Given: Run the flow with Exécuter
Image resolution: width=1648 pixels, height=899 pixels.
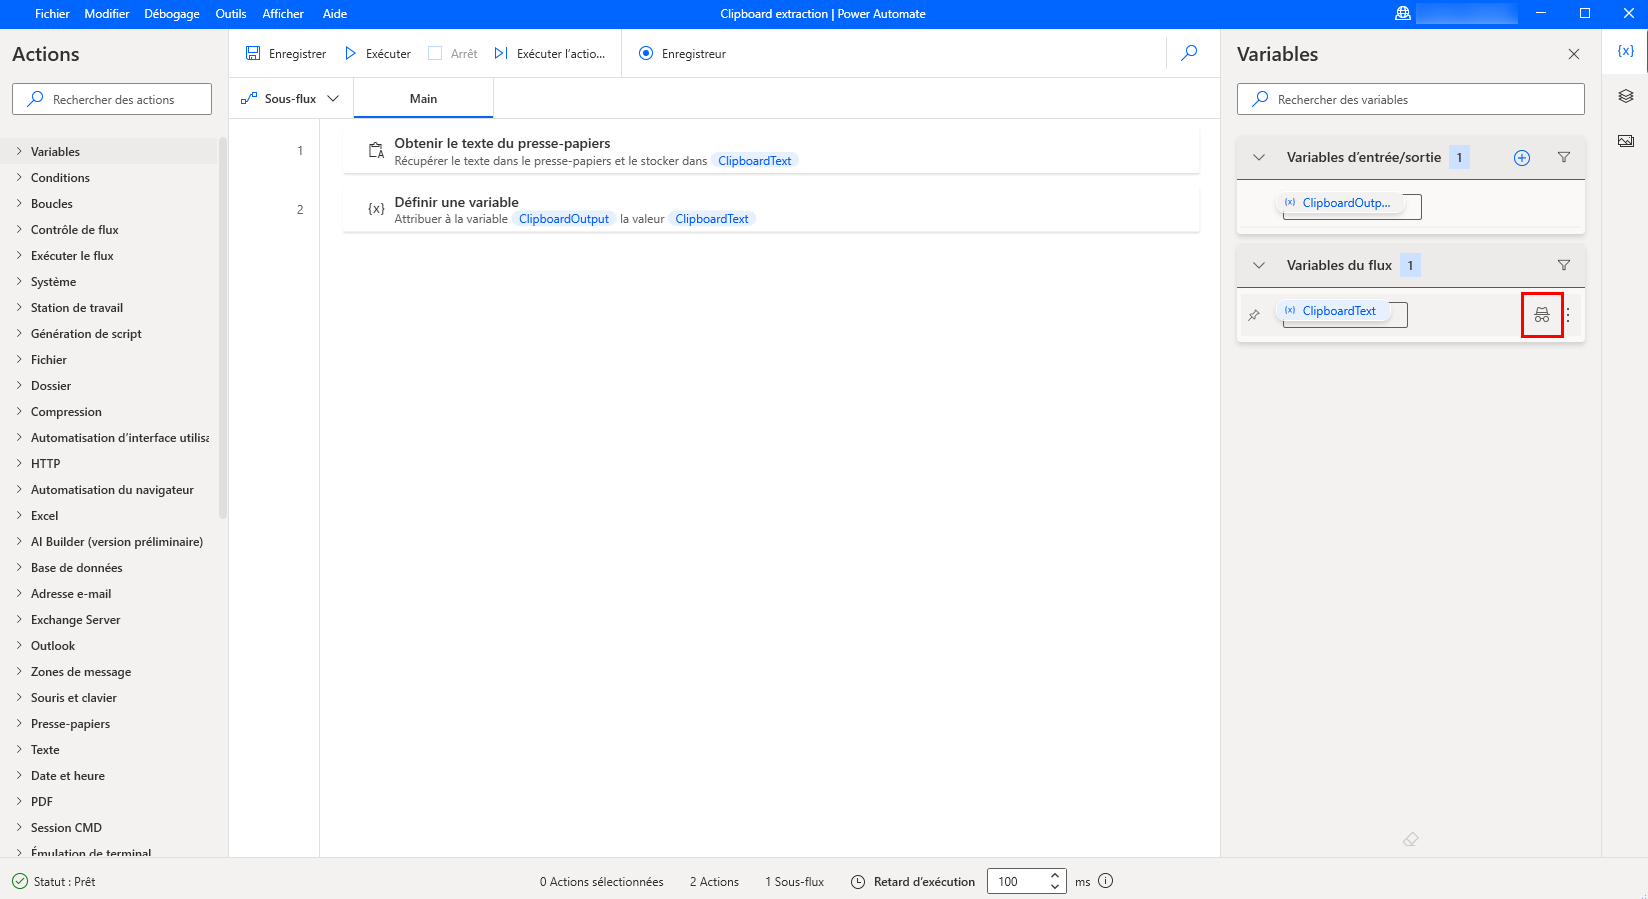Looking at the screenshot, I should [x=378, y=54].
